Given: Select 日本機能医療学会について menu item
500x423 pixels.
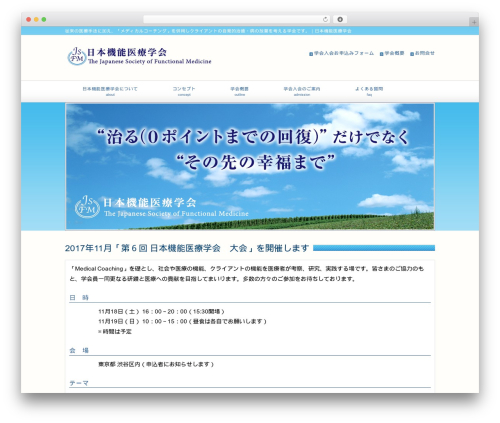Looking at the screenshot, I should (110, 91).
